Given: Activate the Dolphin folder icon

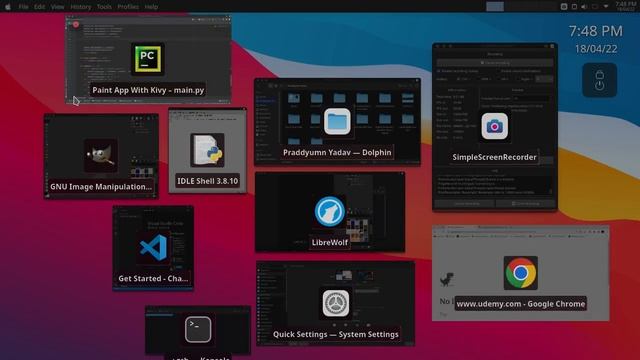Looking at the screenshot, I should [337, 121].
